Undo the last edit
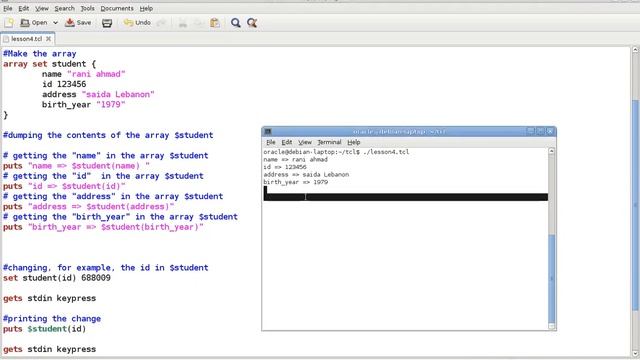Viewport: 640px width, 360px height. [137, 23]
